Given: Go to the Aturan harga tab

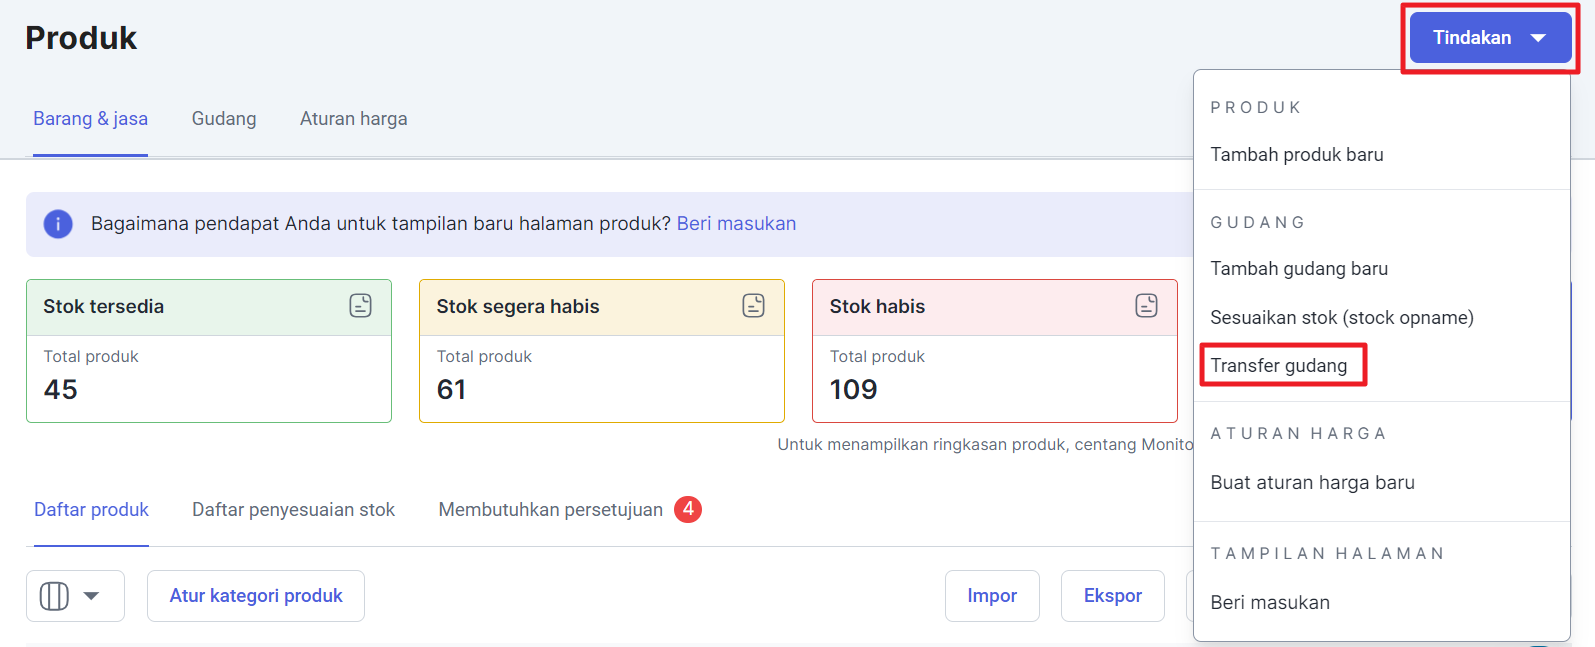Looking at the screenshot, I should click(x=354, y=119).
